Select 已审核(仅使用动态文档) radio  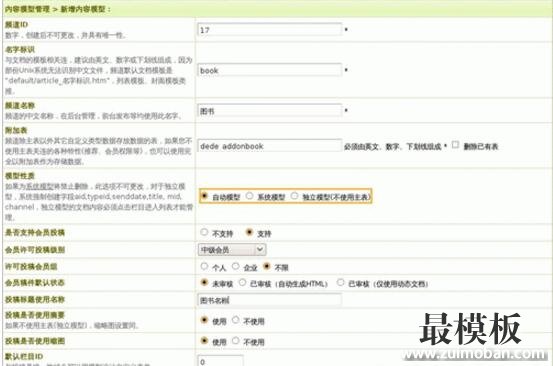(340, 282)
